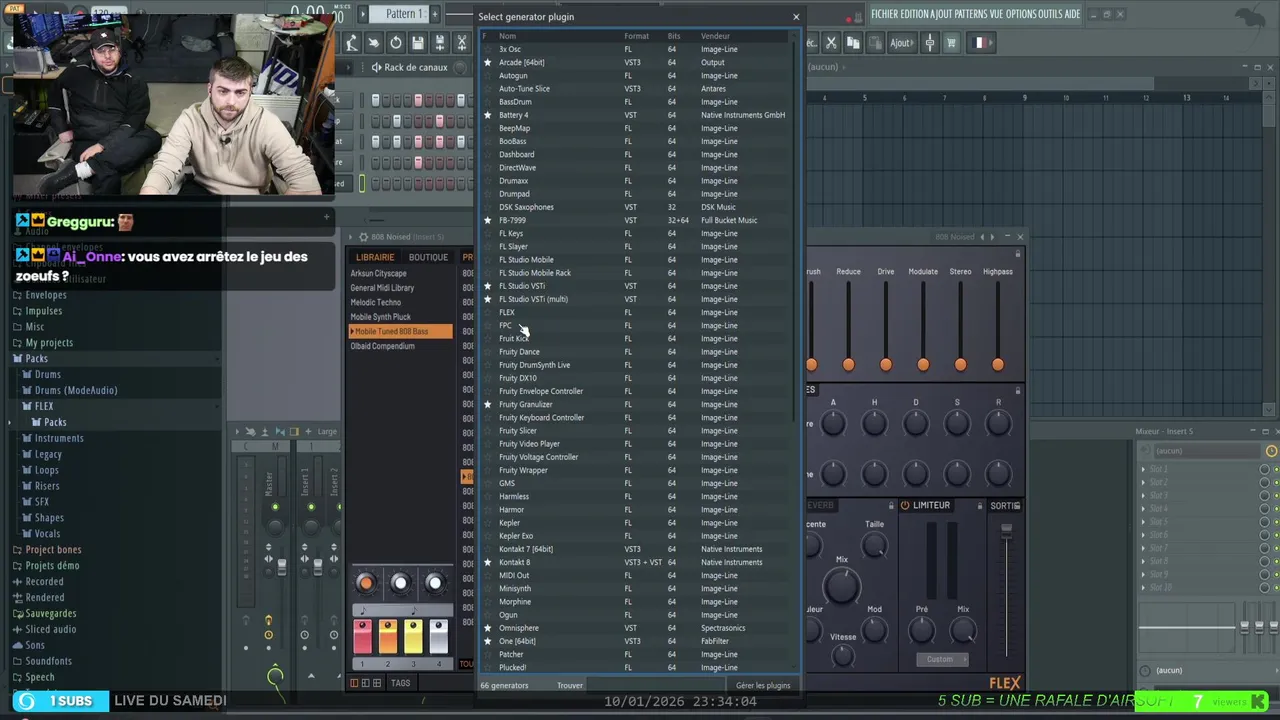Click the Sons cloud folder in browser
1280x720 pixels.
pyautogui.click(x=17, y=645)
